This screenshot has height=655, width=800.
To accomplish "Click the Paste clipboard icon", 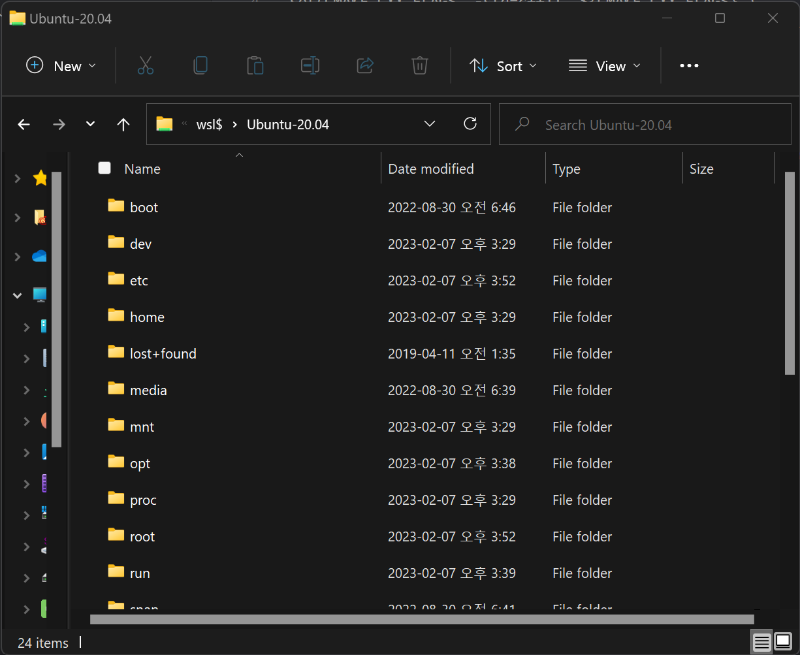I will click(x=255, y=66).
